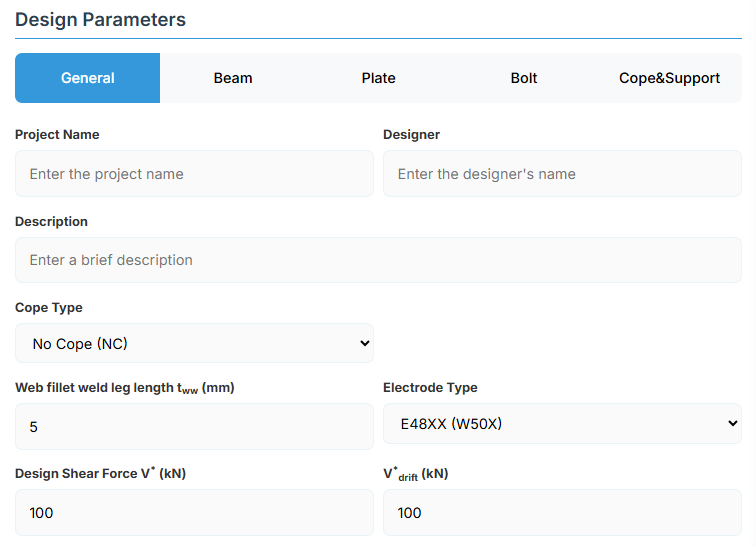756x547 pixels.
Task: Select the Design Shear Force V* input
Action: 194,513
